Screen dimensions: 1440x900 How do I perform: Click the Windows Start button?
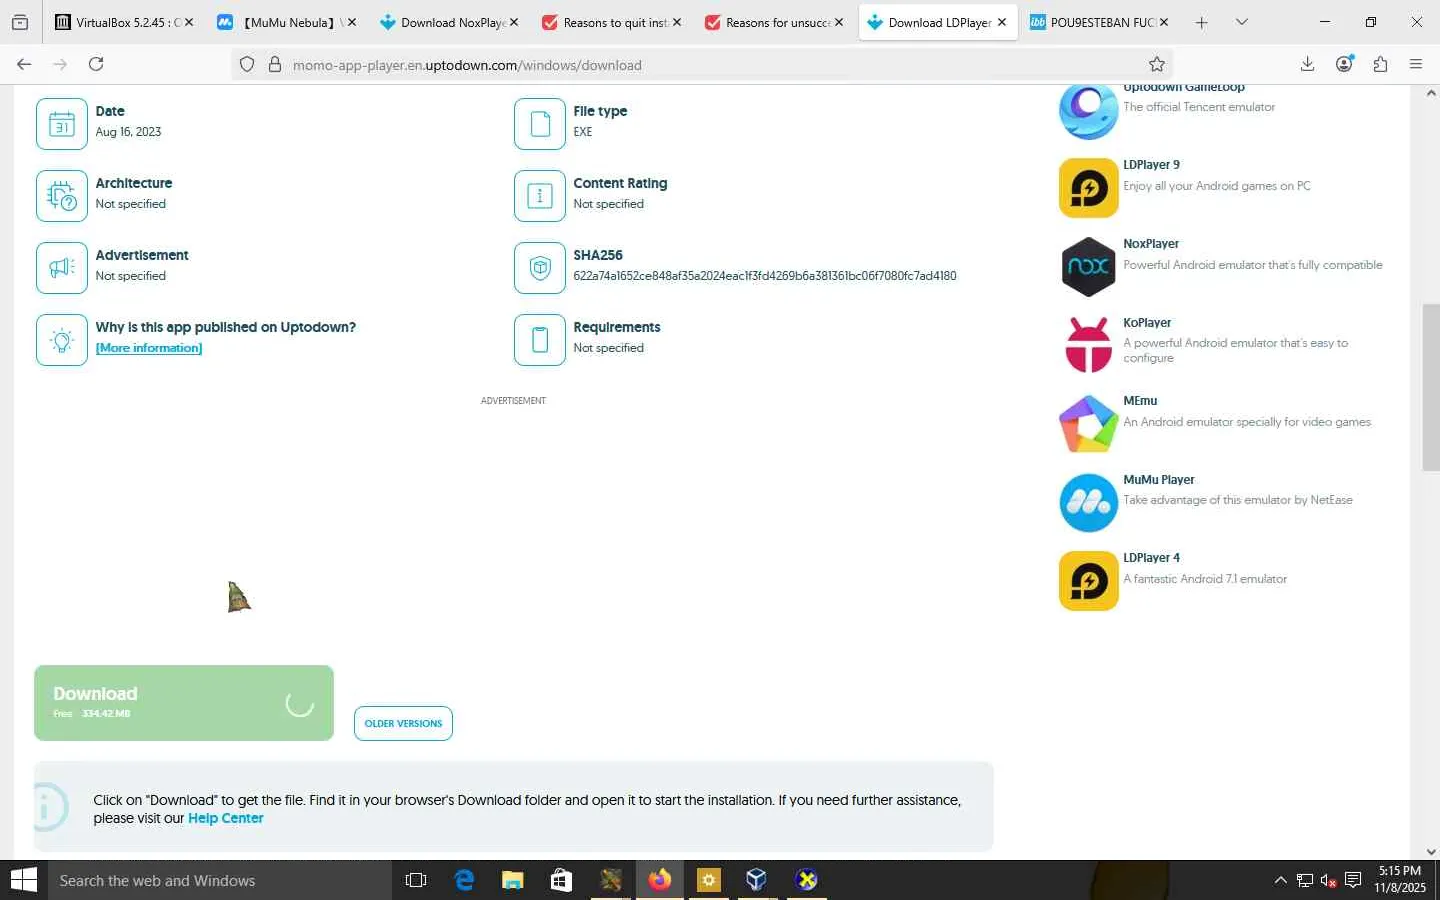click(x=24, y=880)
